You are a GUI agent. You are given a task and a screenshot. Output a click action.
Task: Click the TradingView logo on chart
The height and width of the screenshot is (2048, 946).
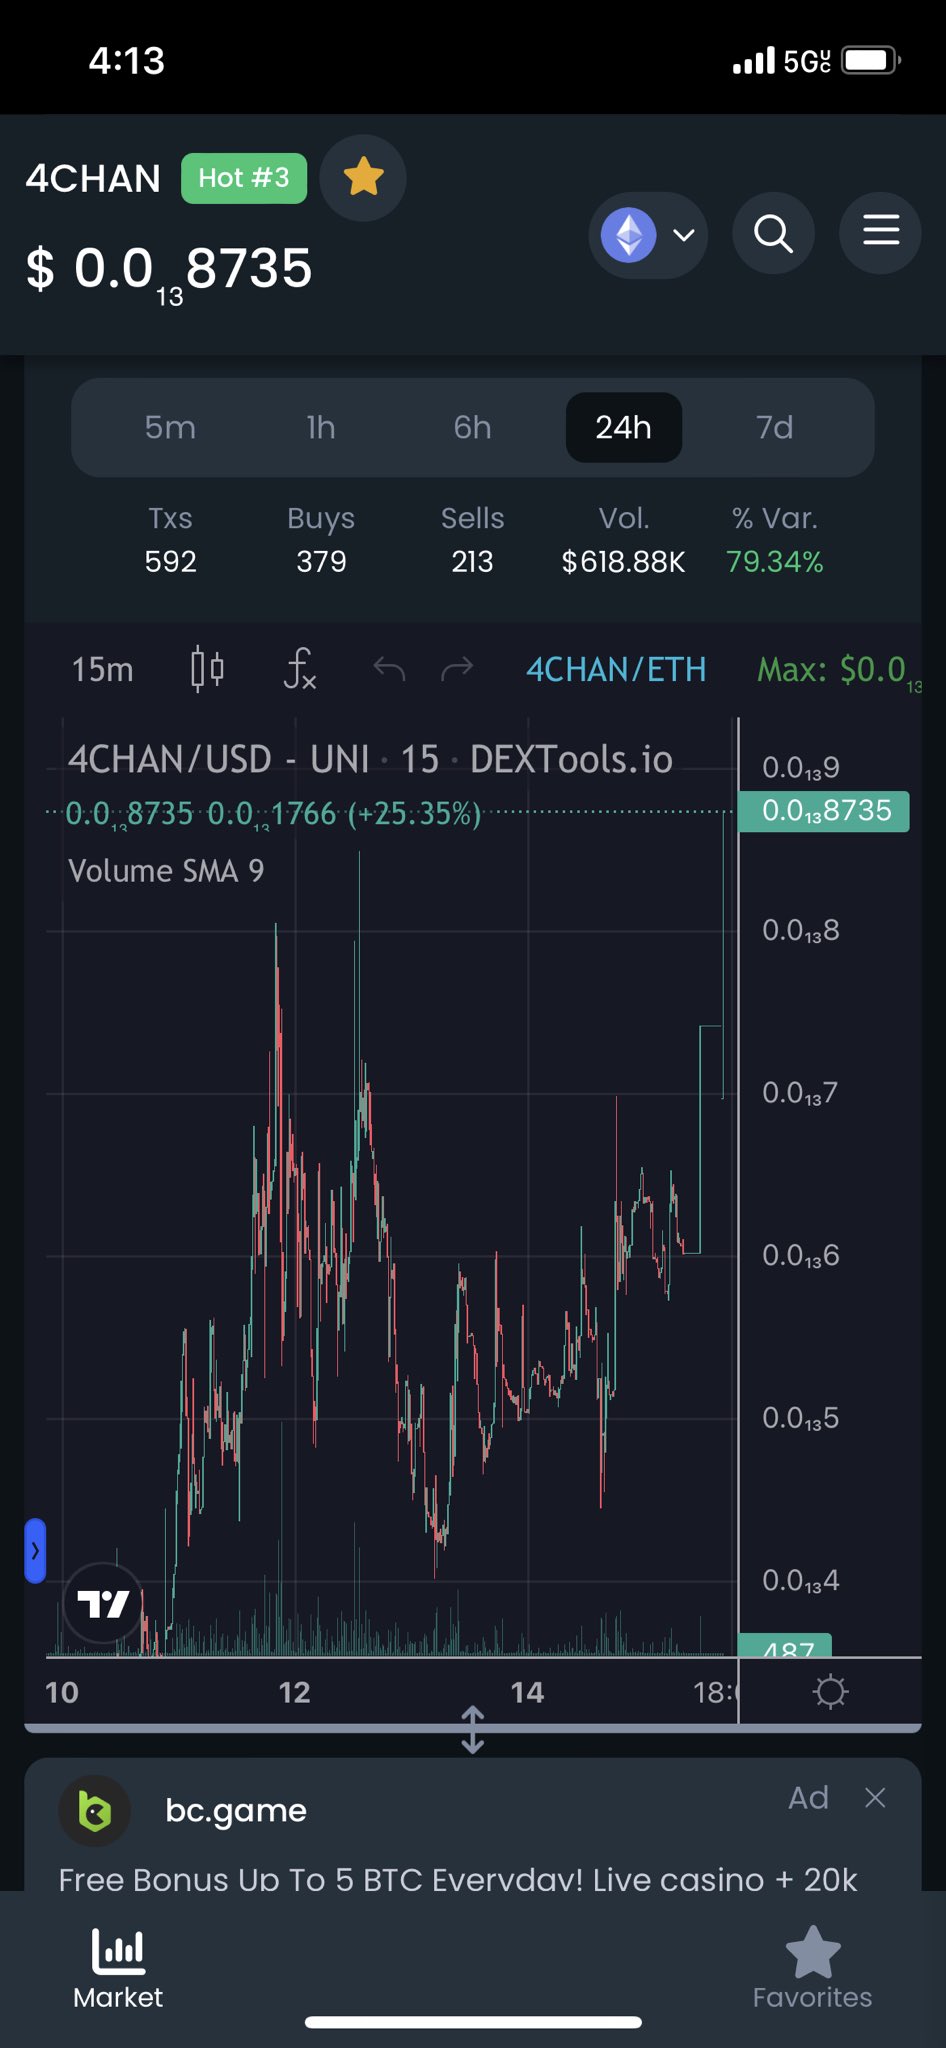pyautogui.click(x=103, y=1604)
